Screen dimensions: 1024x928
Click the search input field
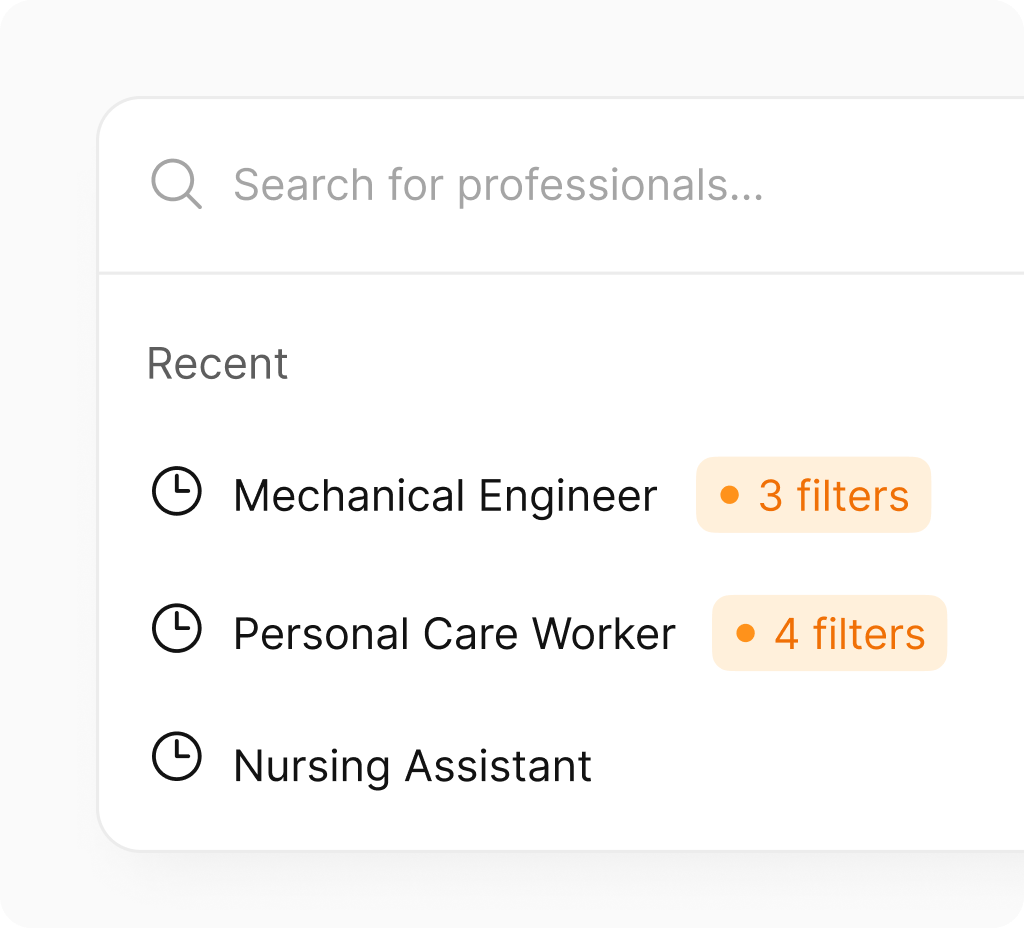(x=500, y=185)
